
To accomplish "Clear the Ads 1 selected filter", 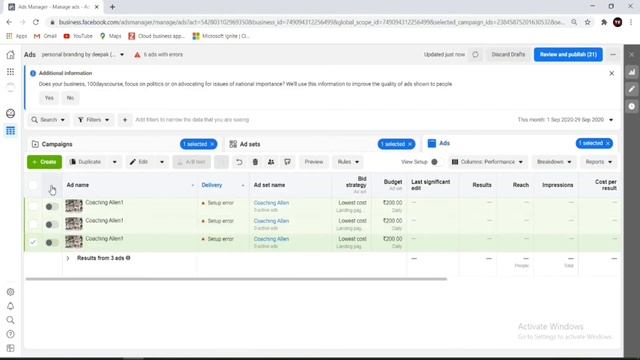I will pyautogui.click(x=608, y=143).
